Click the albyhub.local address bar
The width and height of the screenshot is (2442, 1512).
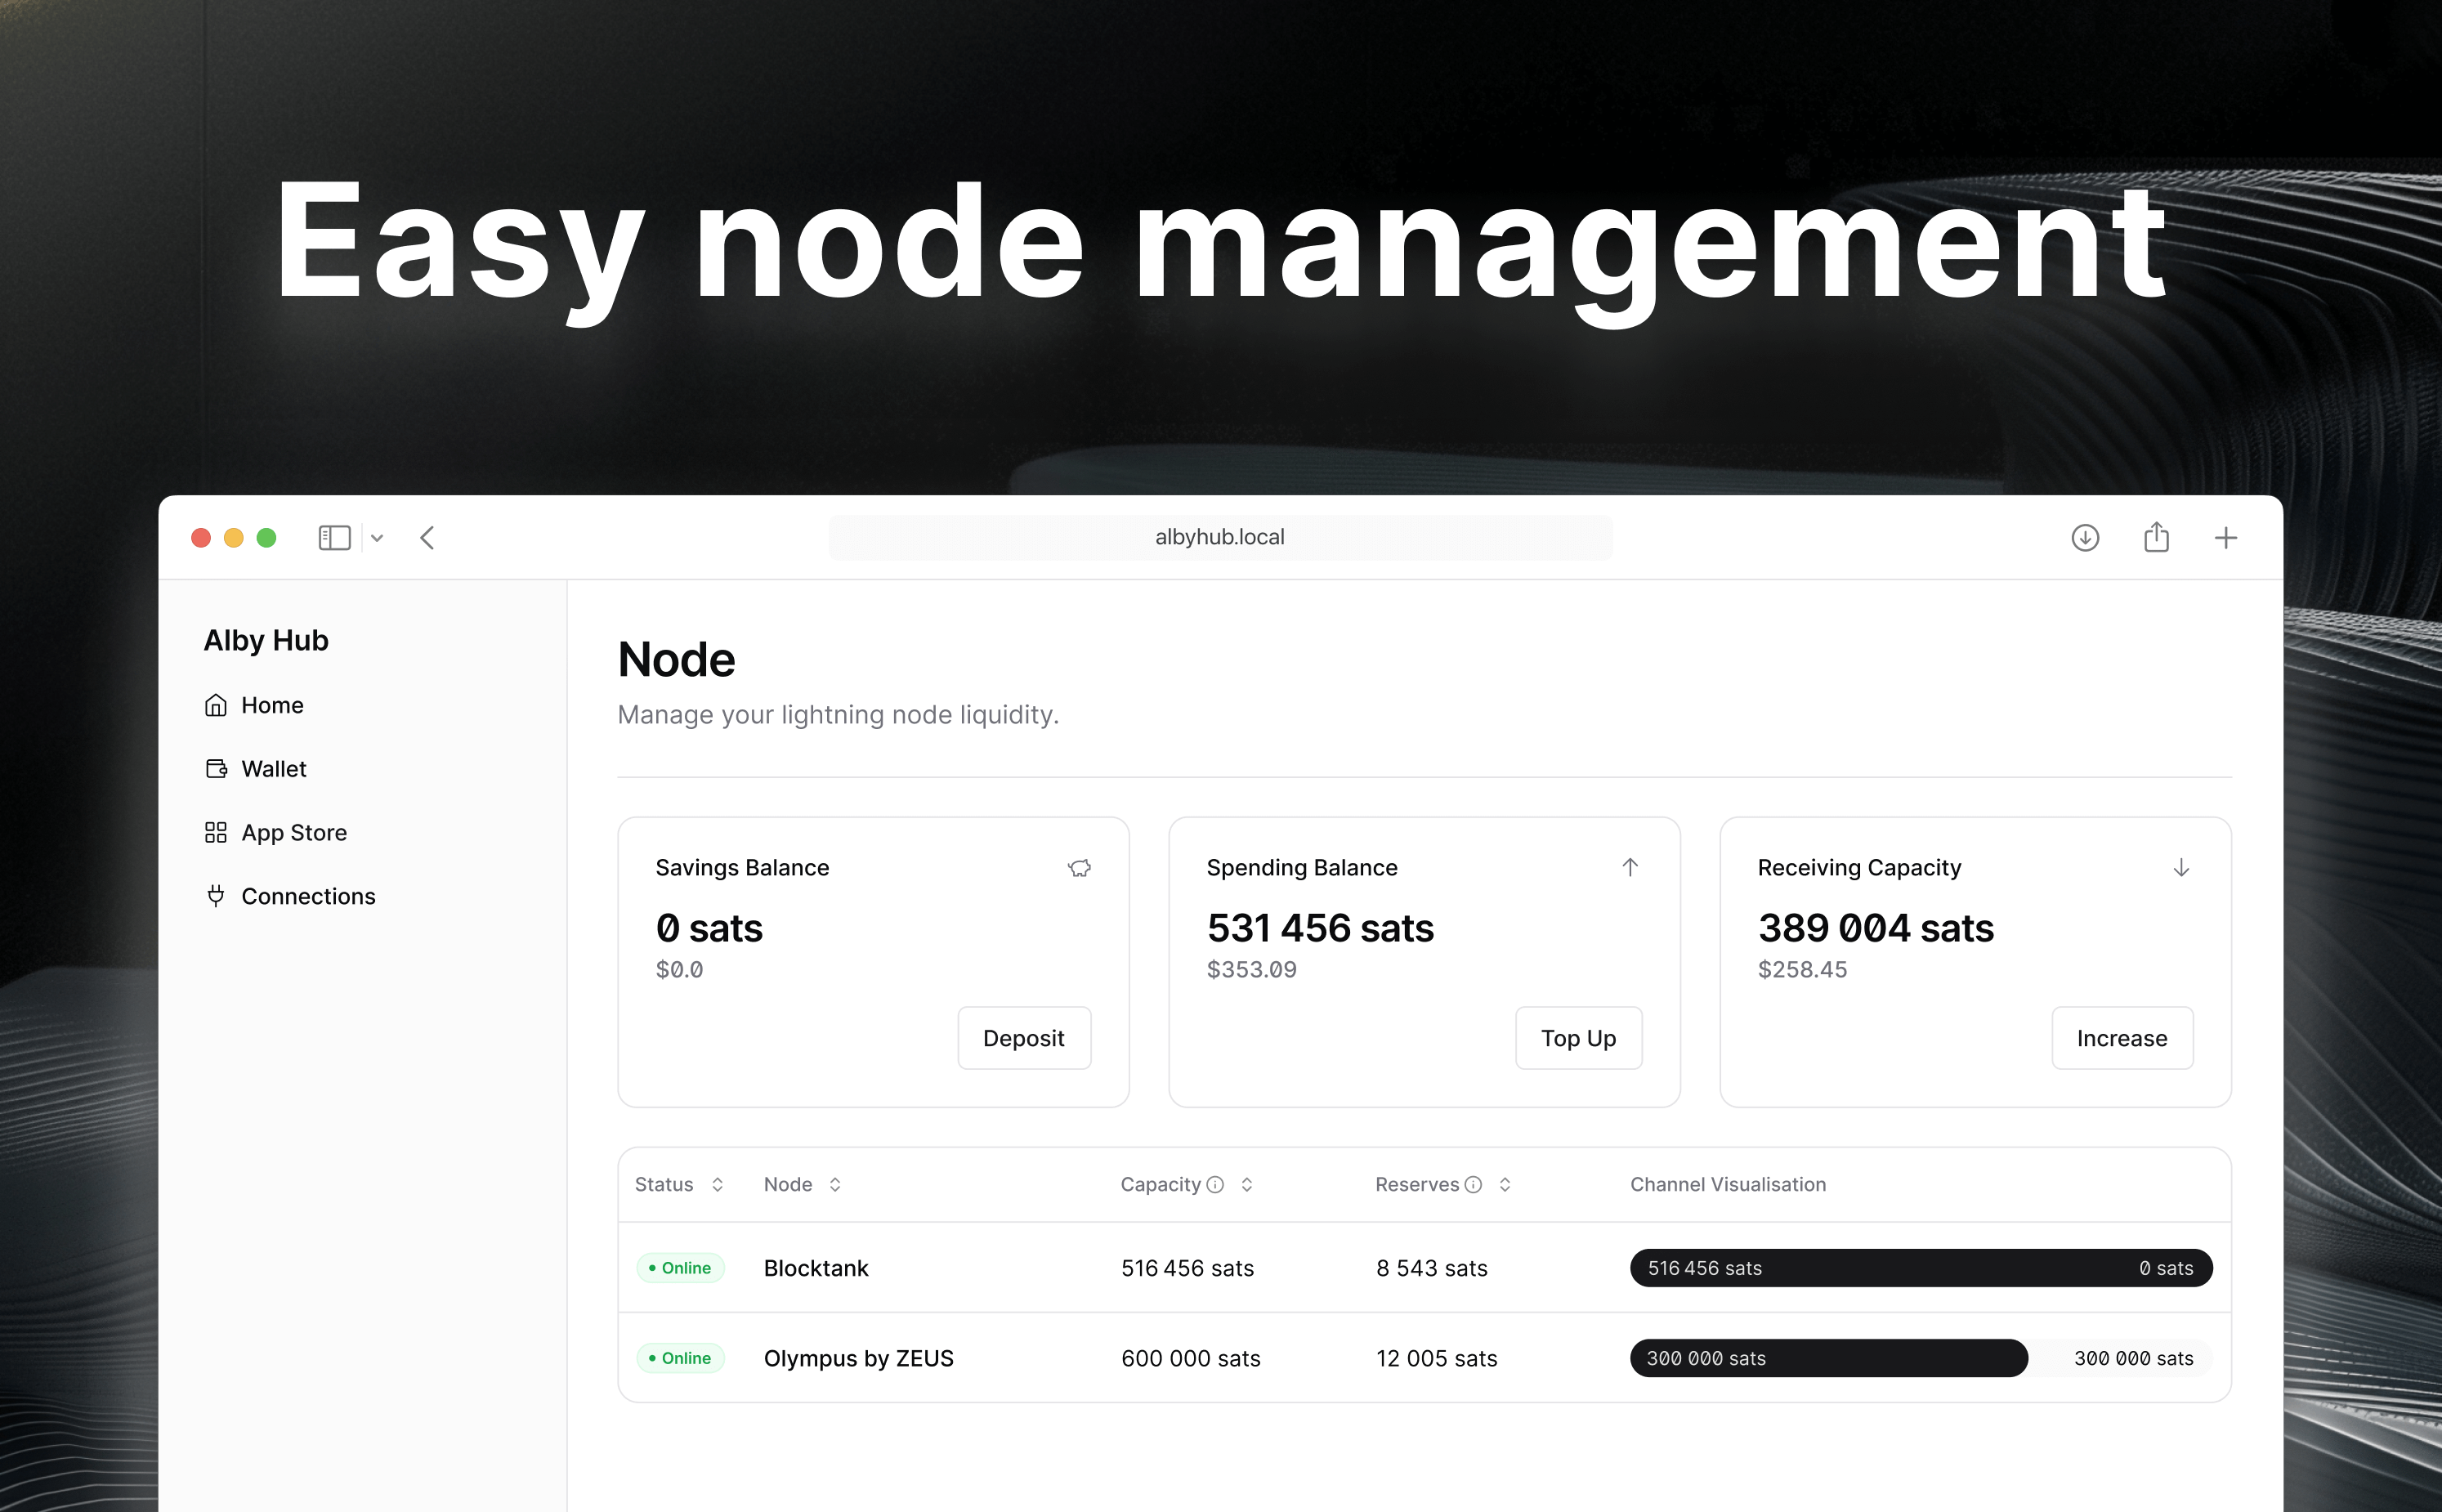(x=1219, y=537)
